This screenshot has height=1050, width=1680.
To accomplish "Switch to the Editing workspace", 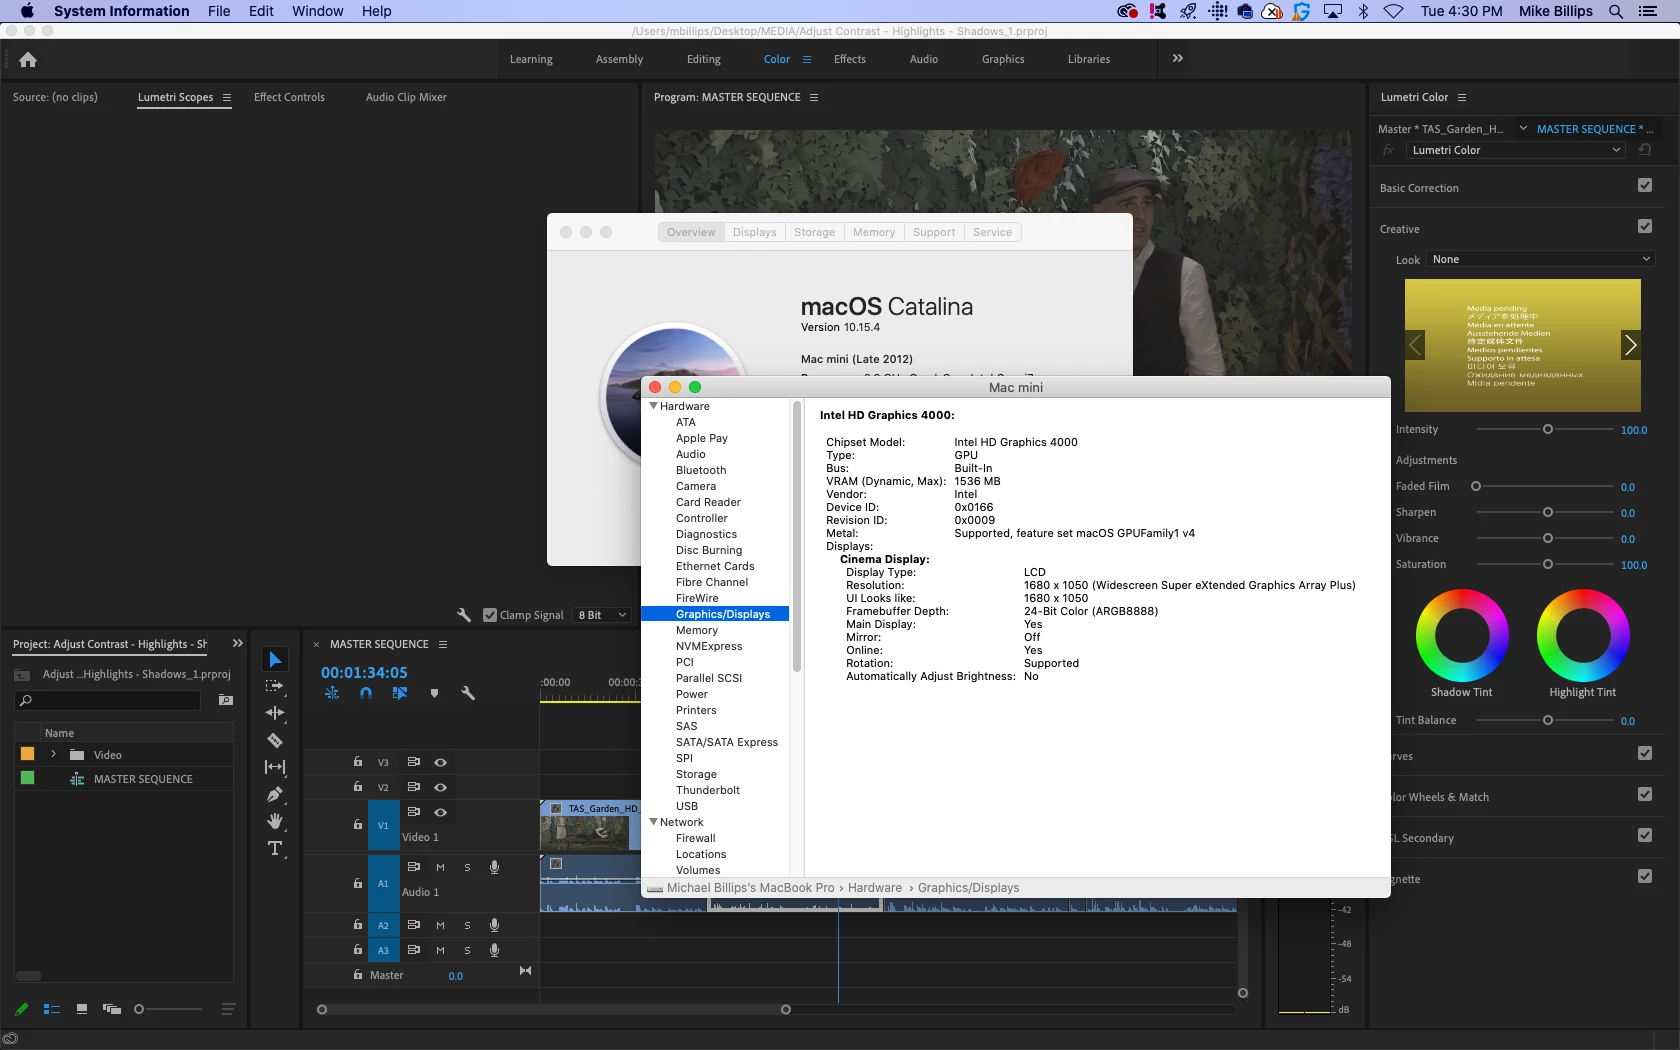I will click(704, 59).
